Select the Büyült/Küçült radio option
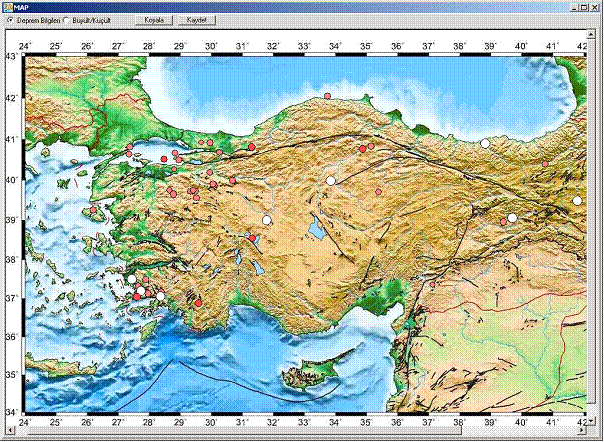 pyautogui.click(x=68, y=20)
